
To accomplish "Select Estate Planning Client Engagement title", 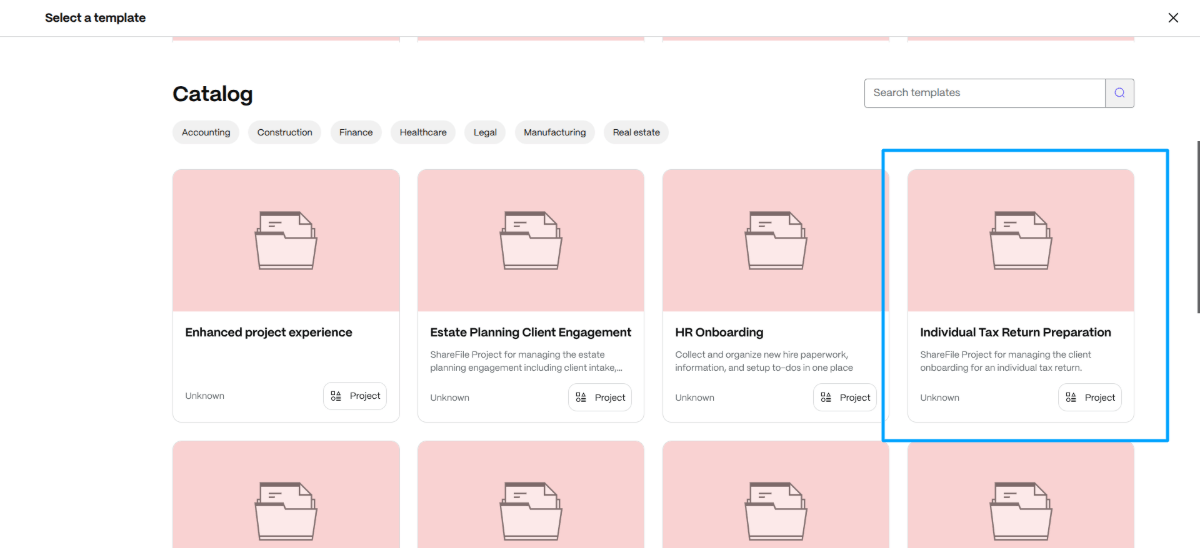I will point(531,332).
